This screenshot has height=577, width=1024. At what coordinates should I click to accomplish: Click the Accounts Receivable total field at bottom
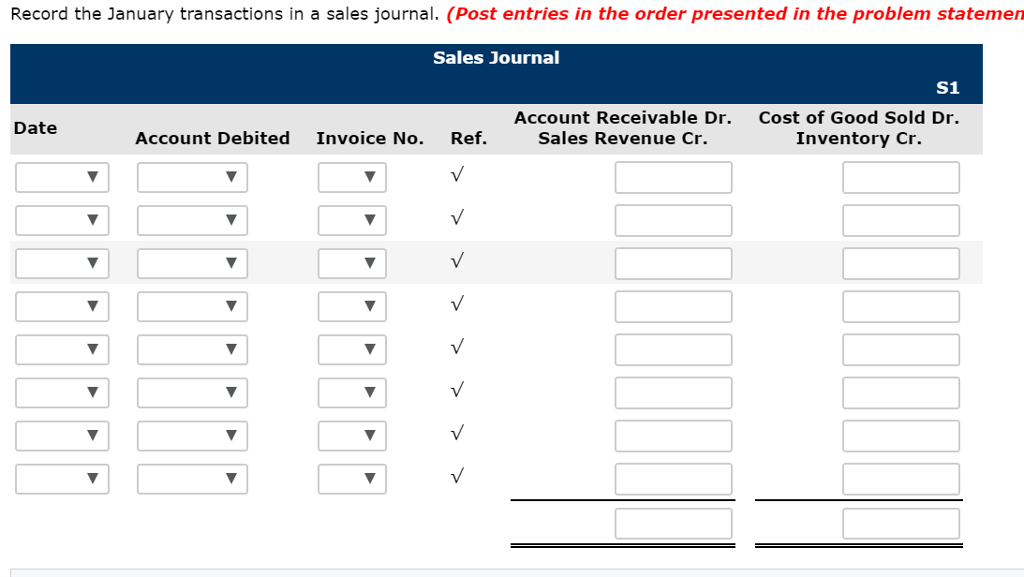673,523
